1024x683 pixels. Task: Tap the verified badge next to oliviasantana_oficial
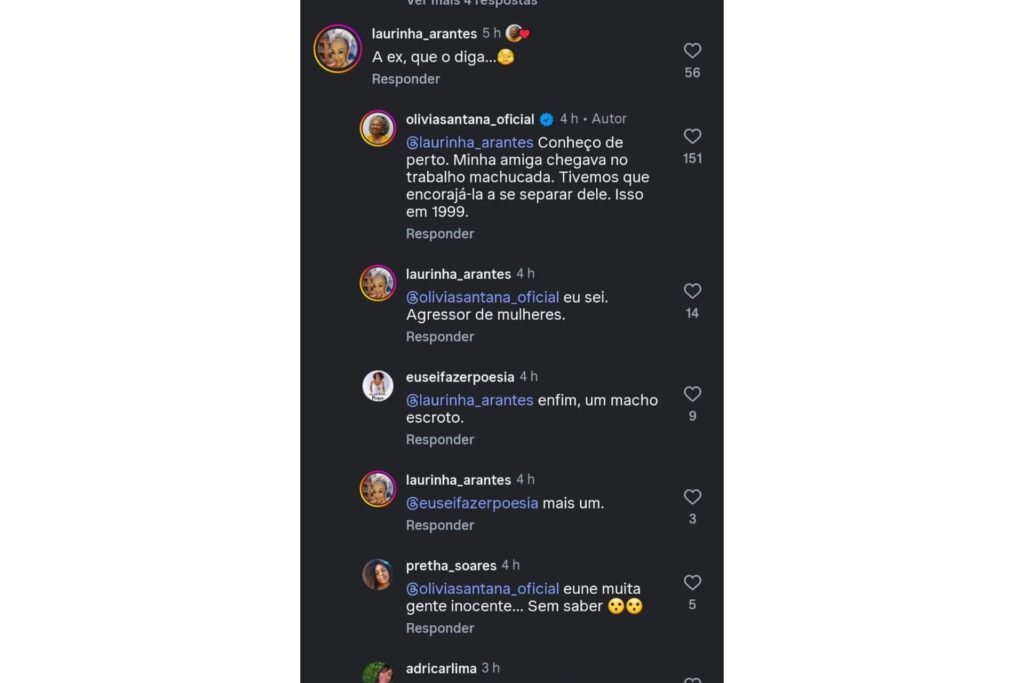coord(547,119)
